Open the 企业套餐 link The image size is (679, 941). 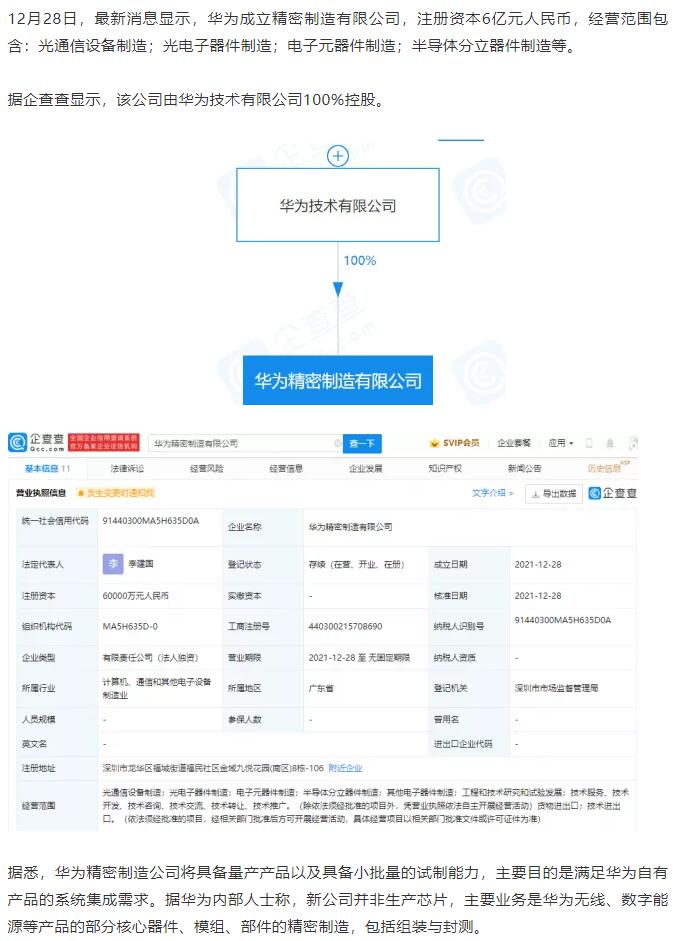[x=514, y=443]
